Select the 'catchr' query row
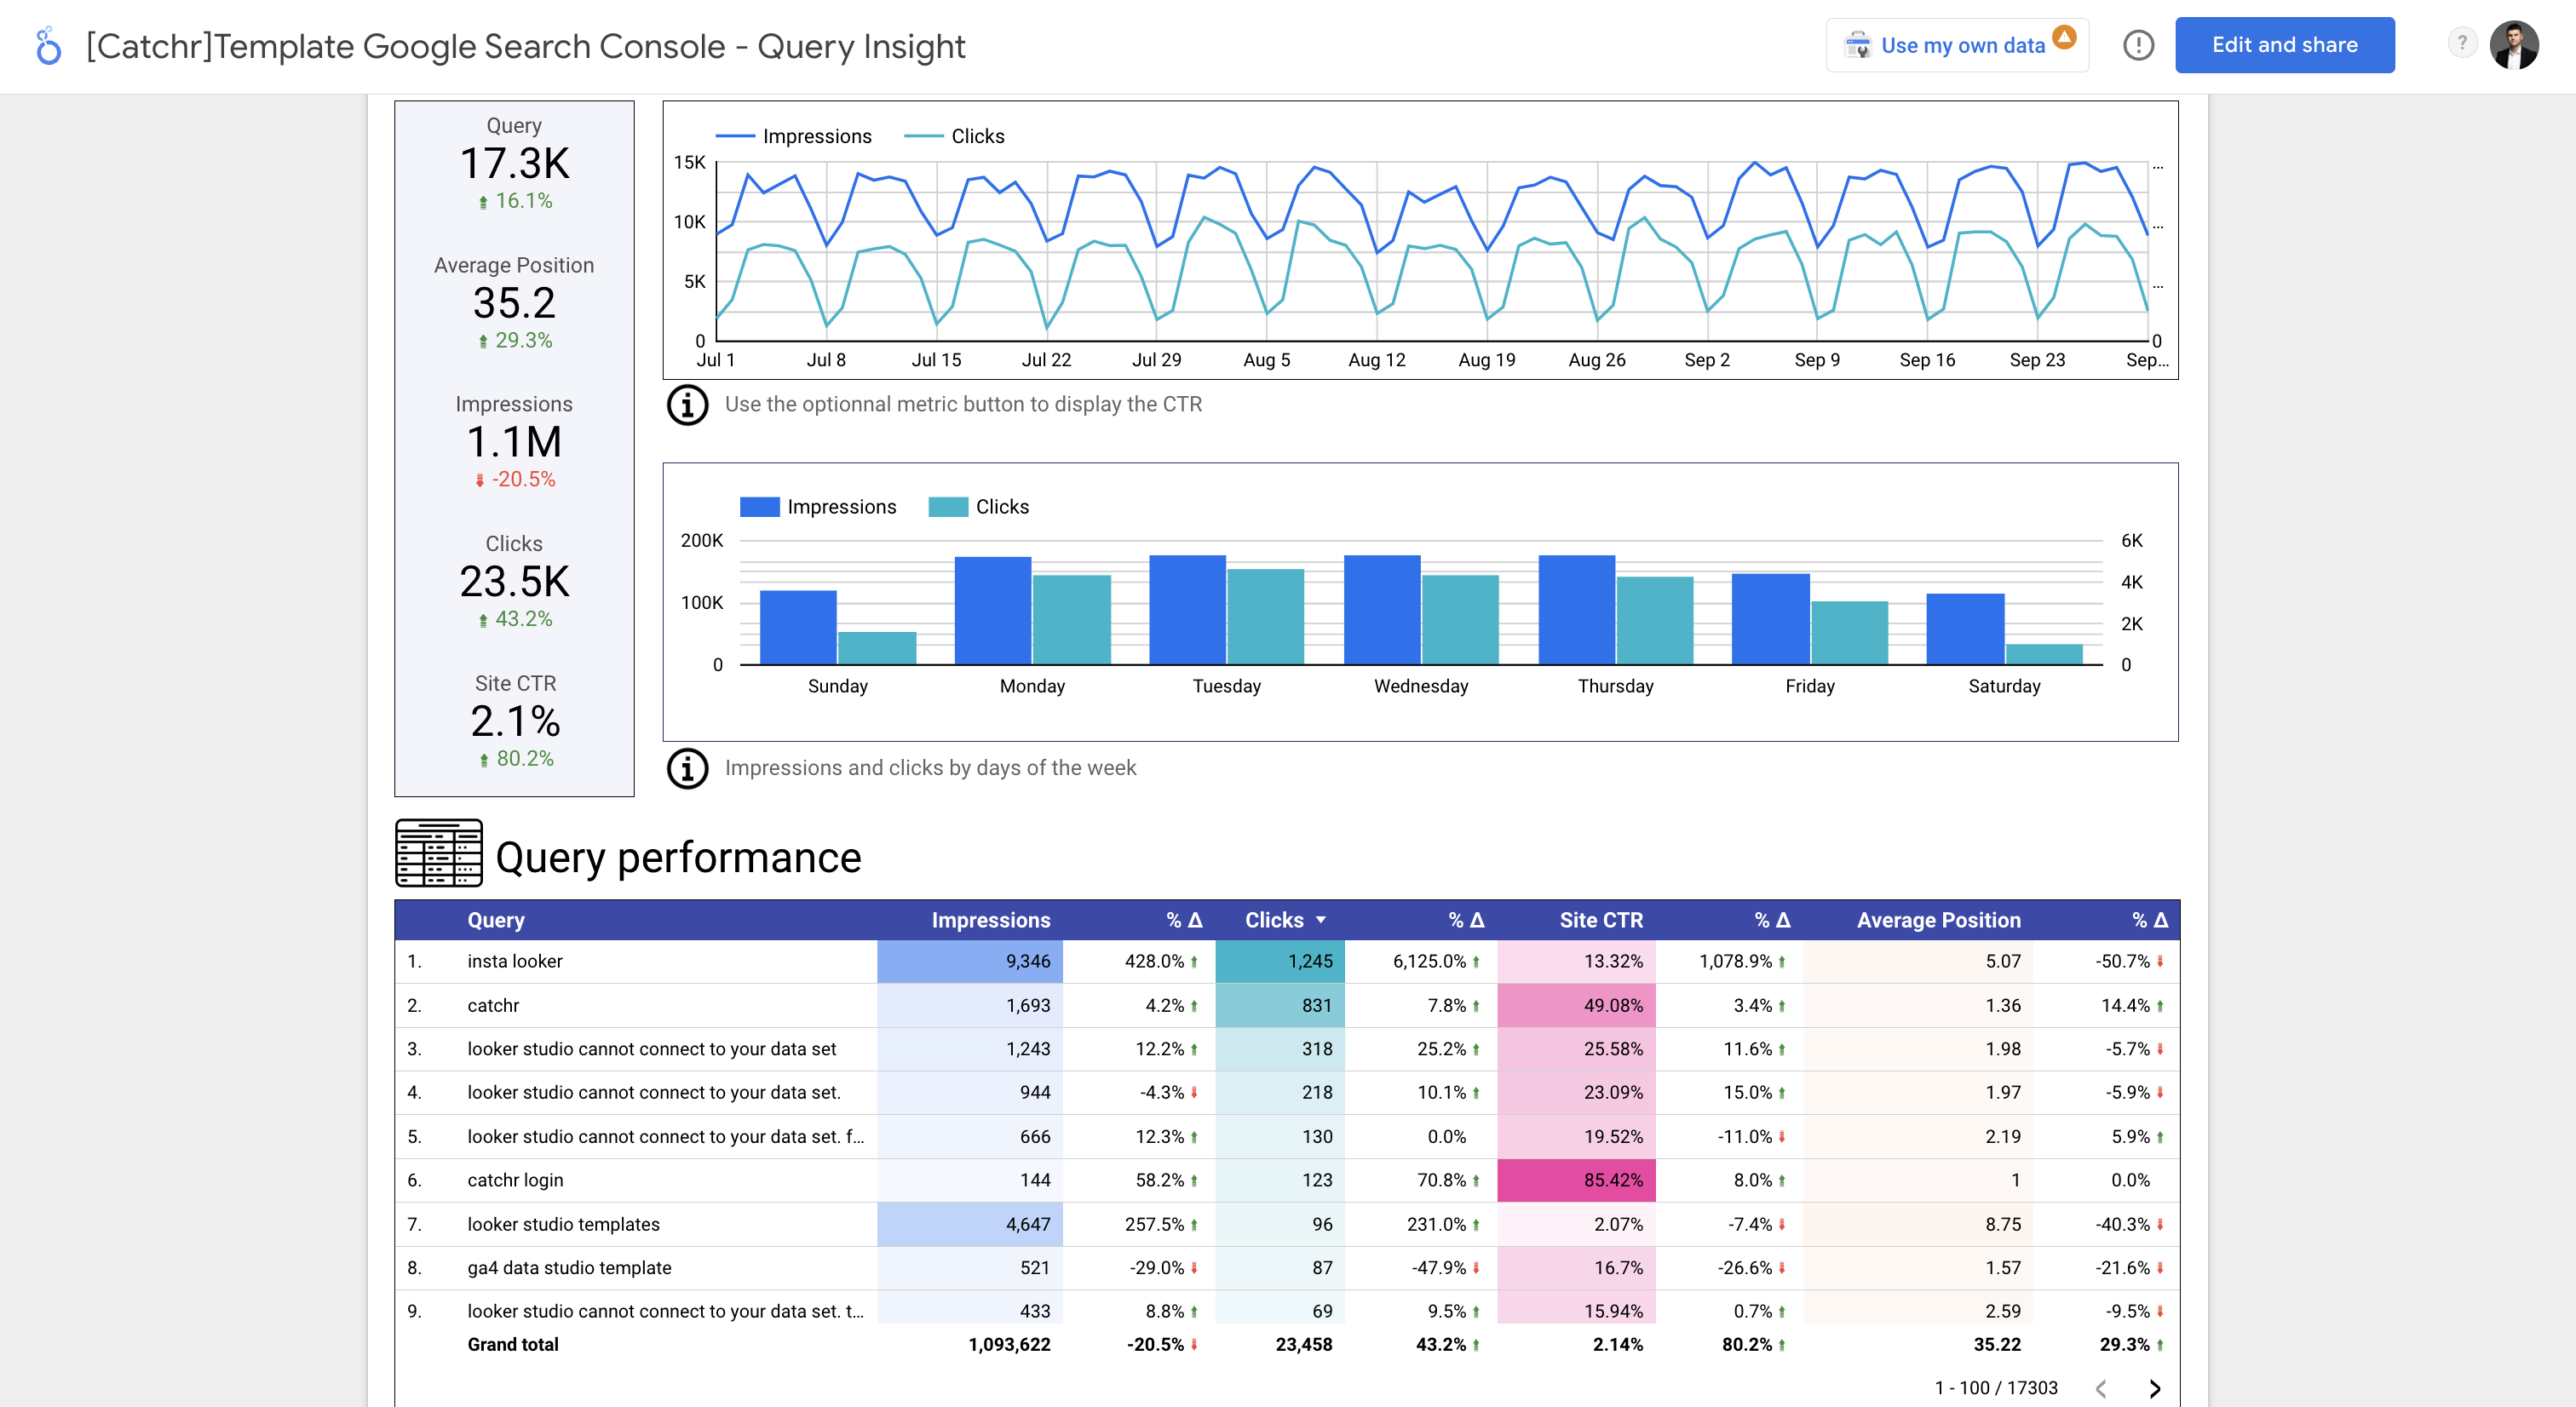This screenshot has height=1407, width=2576. coord(1287,1005)
